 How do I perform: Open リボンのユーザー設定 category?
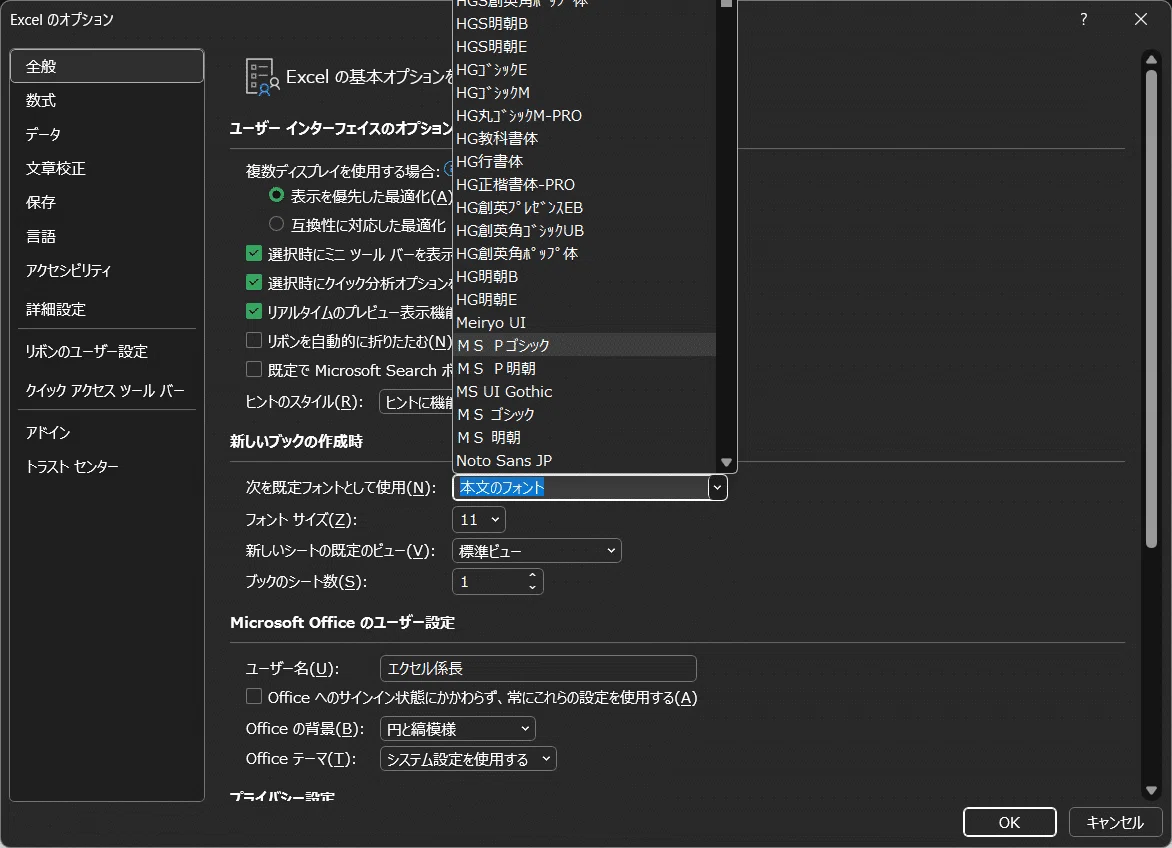tap(107, 351)
